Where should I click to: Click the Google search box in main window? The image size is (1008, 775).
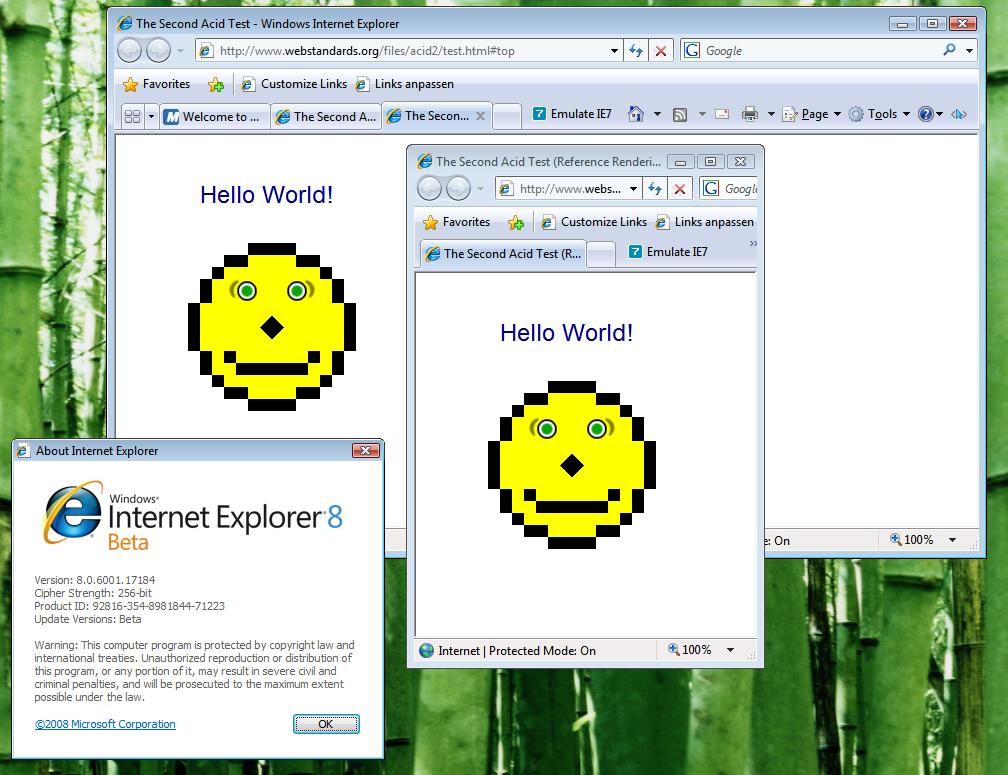point(810,51)
